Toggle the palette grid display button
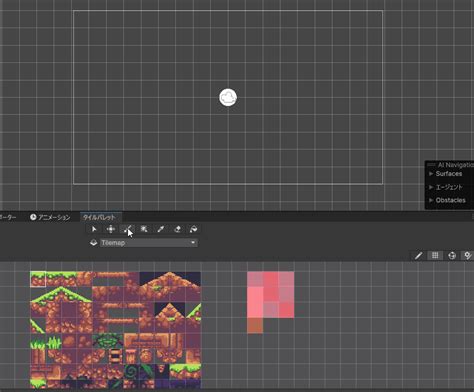 [x=435, y=256]
